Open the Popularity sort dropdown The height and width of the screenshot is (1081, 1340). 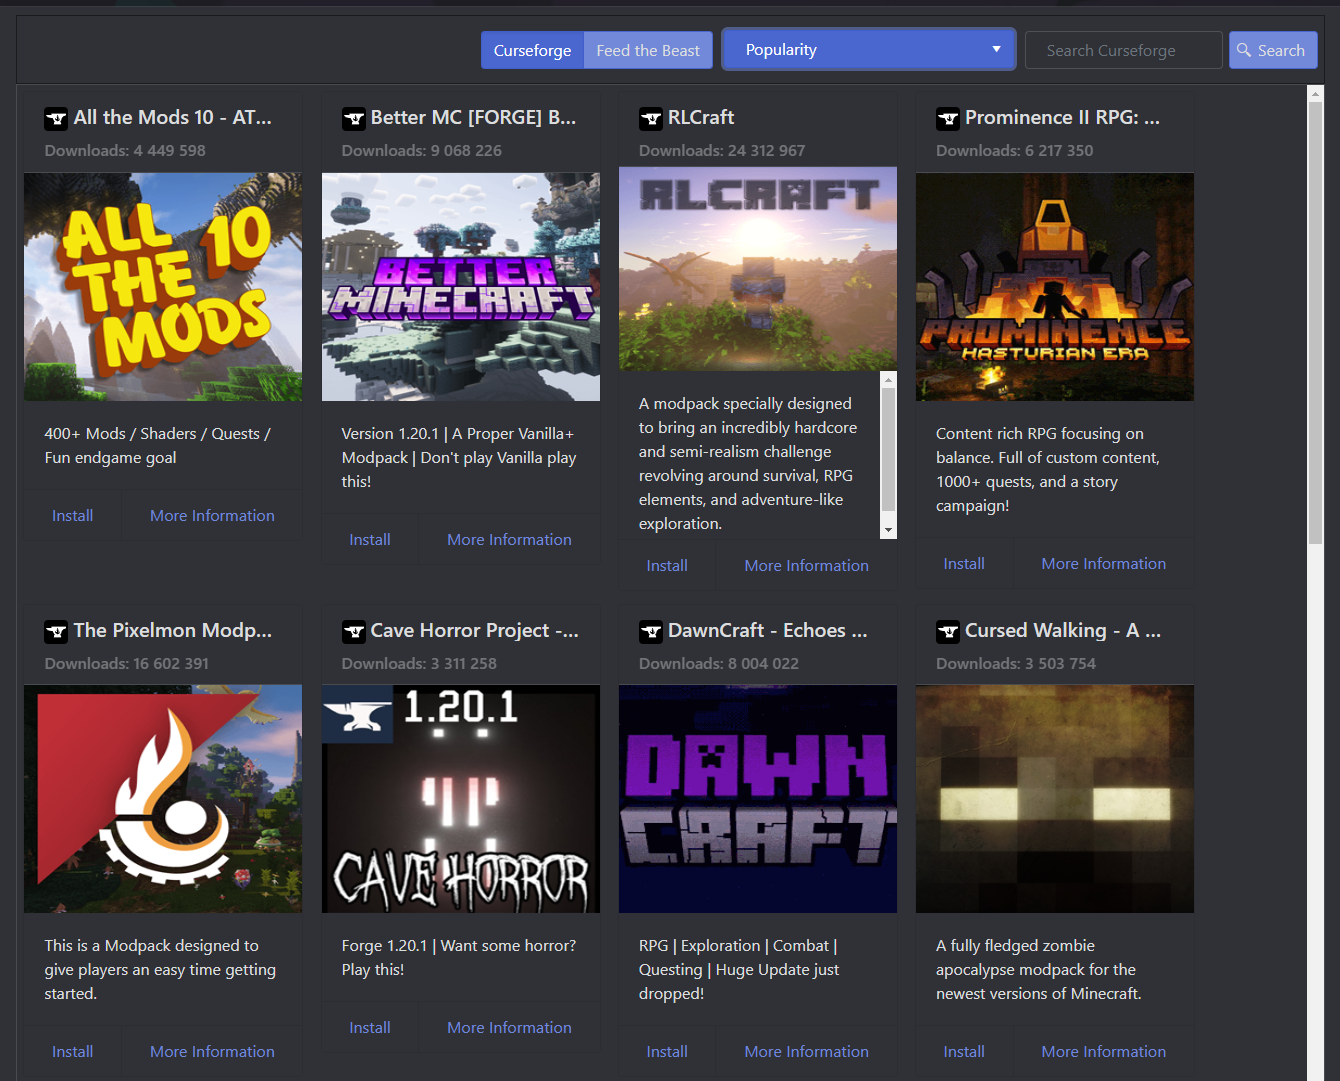868,50
